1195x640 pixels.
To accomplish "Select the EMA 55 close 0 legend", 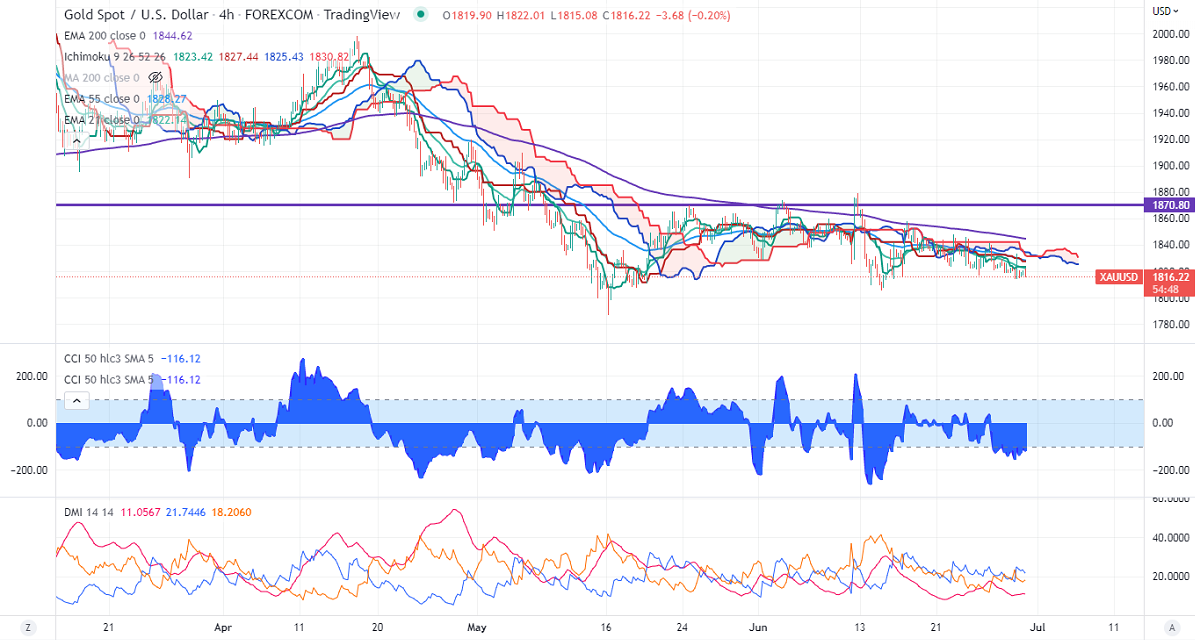I will (x=101, y=99).
